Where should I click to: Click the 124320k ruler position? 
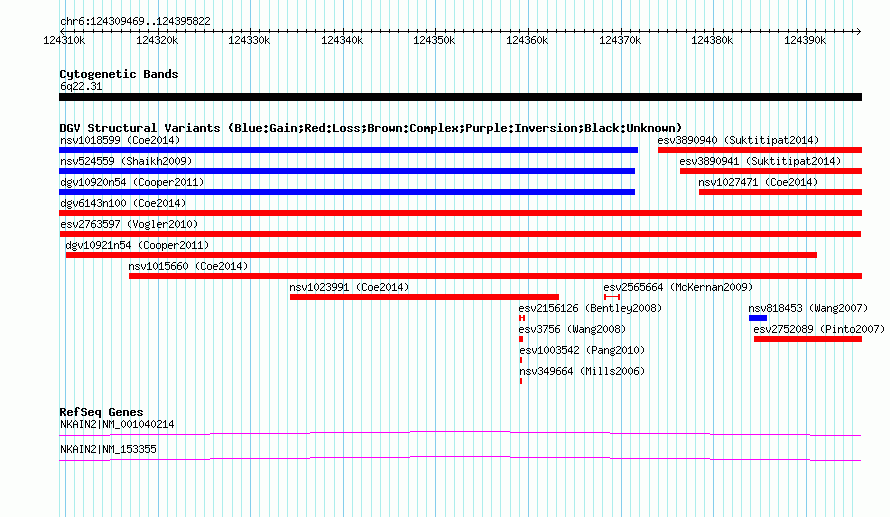pyautogui.click(x=157, y=40)
